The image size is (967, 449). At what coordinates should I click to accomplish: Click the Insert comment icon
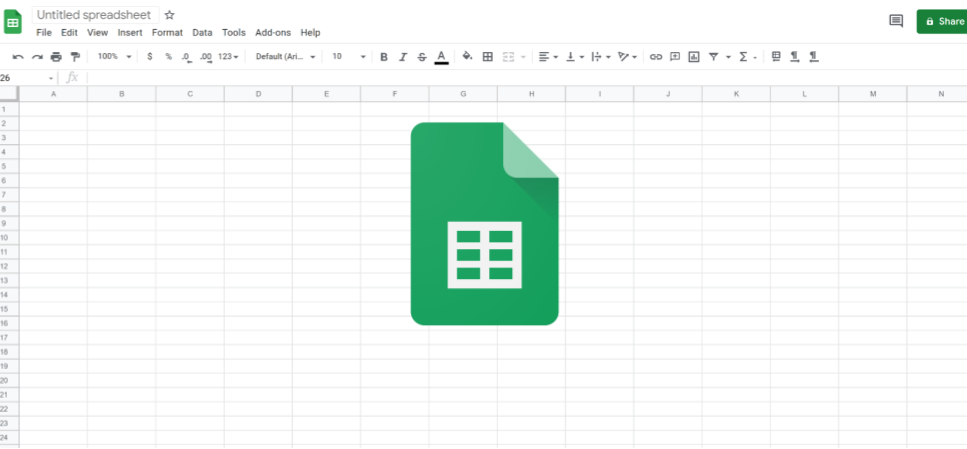(x=675, y=57)
